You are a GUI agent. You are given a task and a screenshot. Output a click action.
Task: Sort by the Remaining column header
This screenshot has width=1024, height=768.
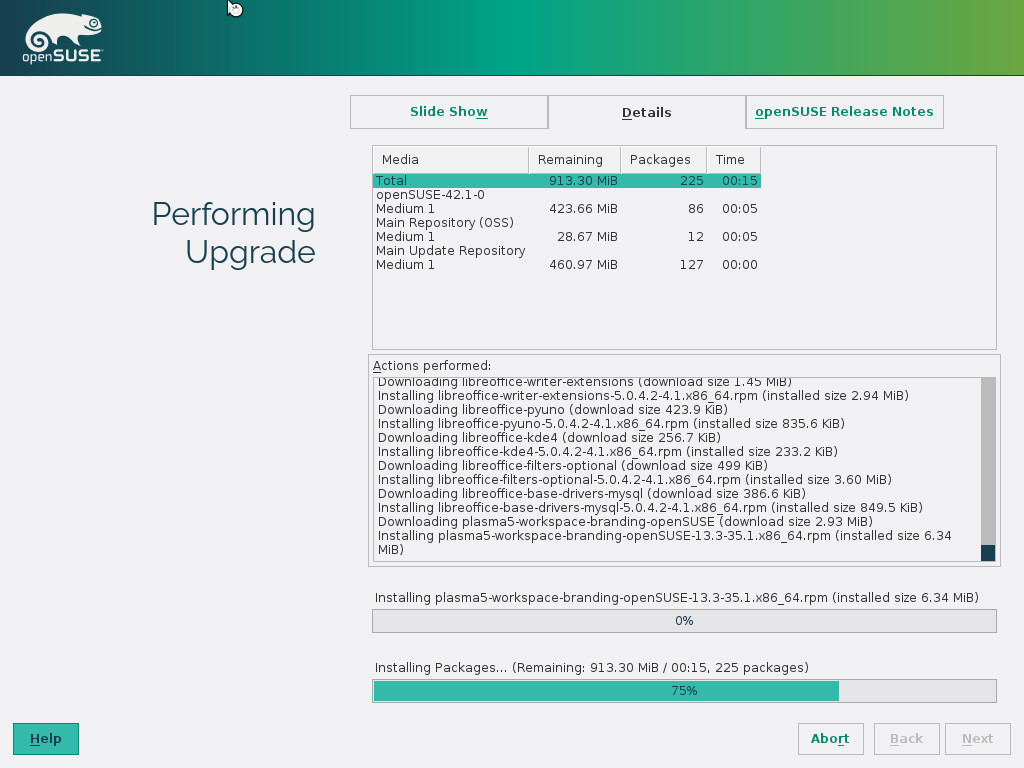pyautogui.click(x=573, y=160)
